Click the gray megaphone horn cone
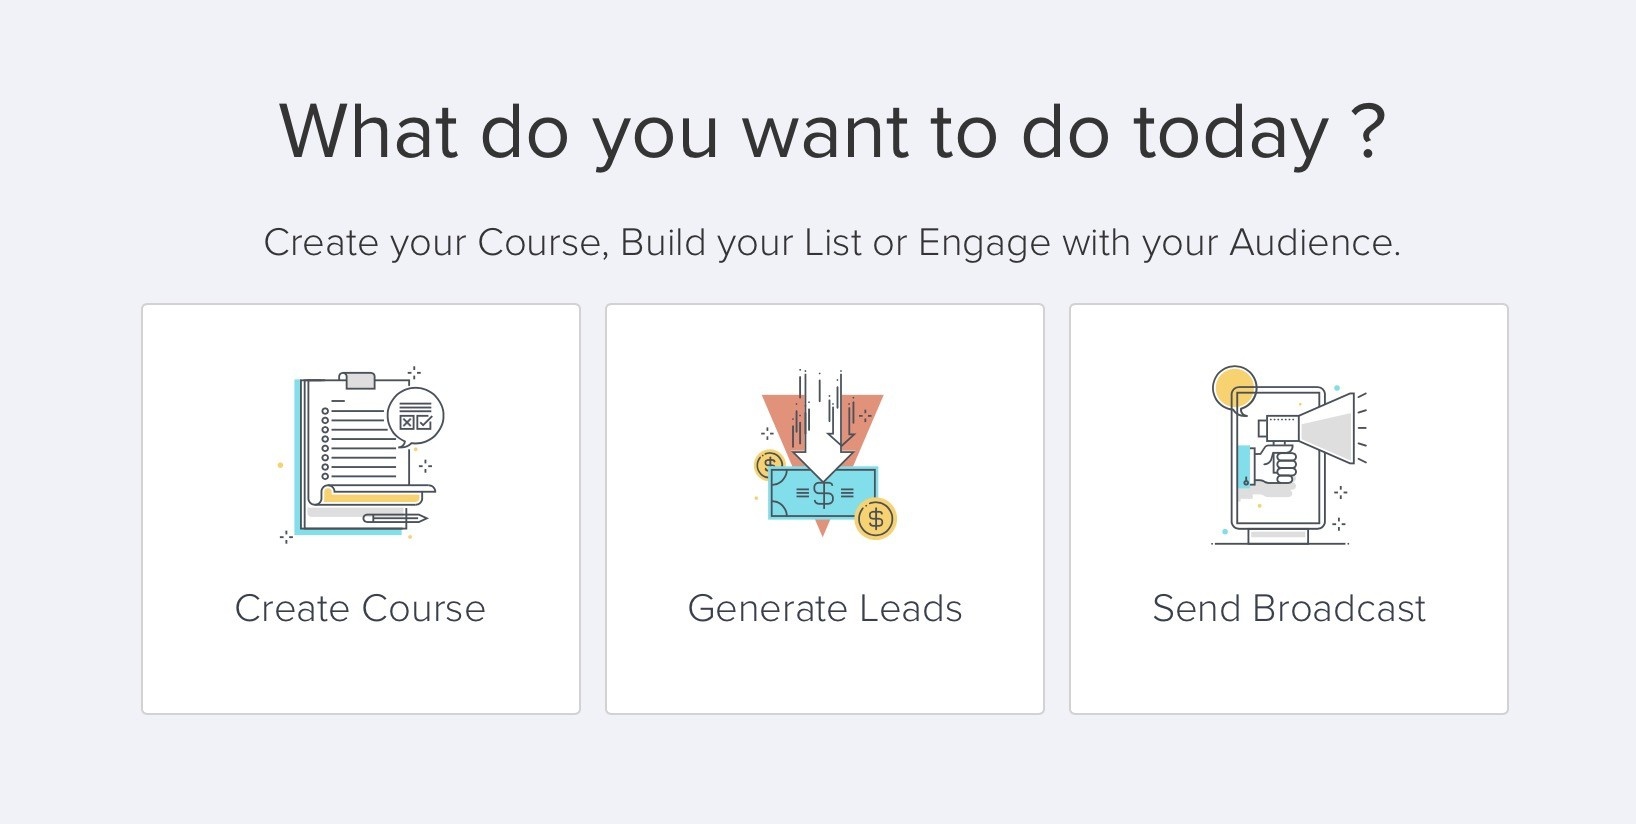Screen dimensions: 1636x824 pyautogui.click(x=1327, y=428)
